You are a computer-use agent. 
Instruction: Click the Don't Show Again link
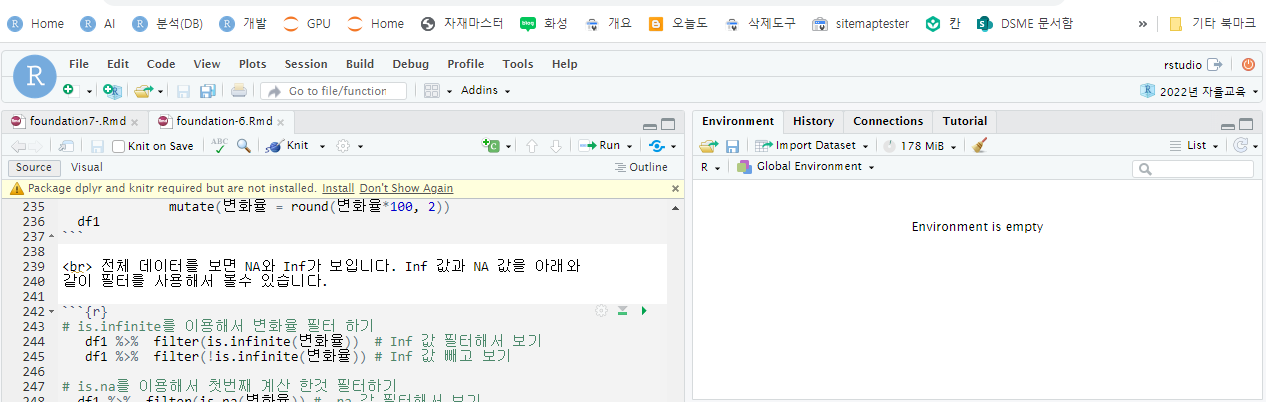(x=406, y=188)
